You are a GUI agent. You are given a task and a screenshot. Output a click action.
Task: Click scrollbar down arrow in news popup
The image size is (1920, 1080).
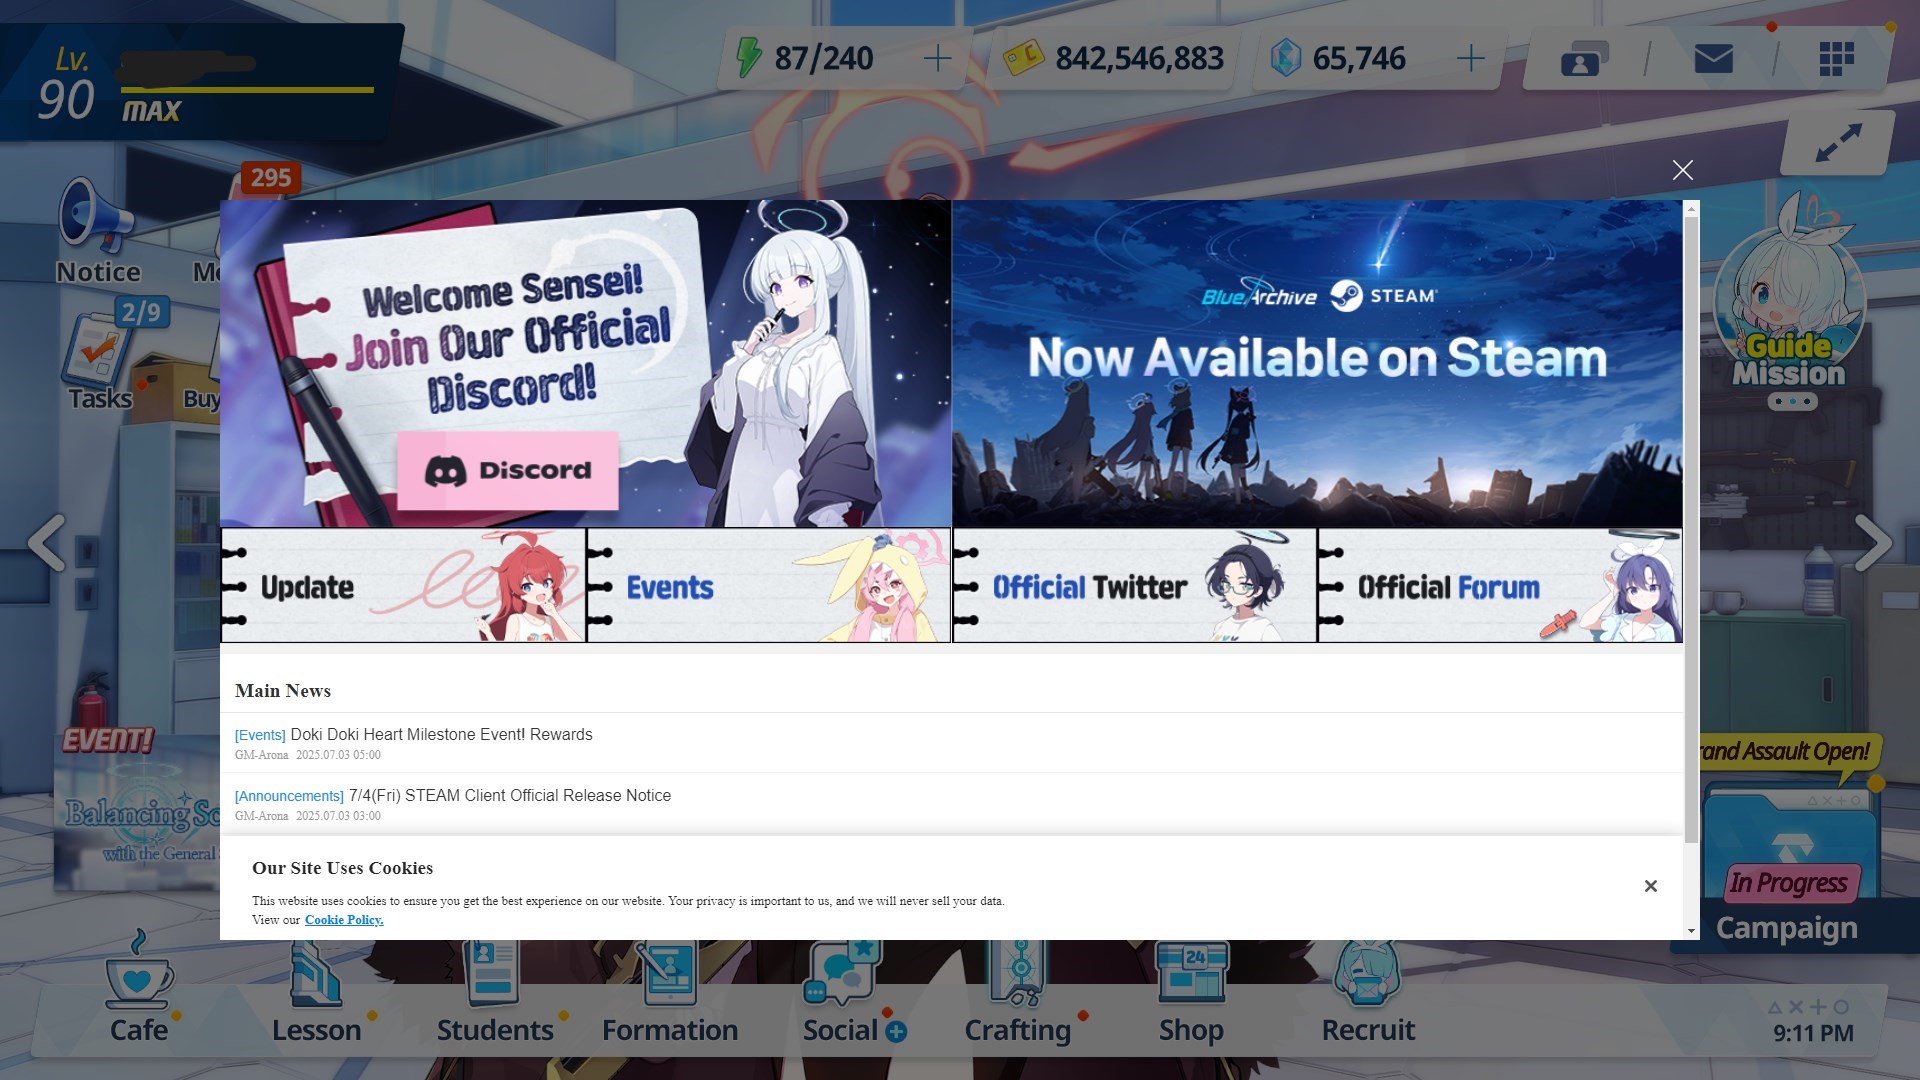[1691, 931]
